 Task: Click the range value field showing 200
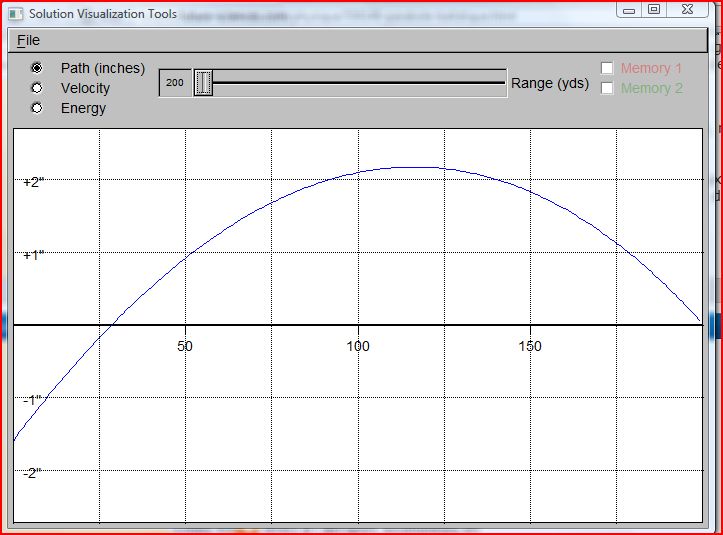(x=175, y=83)
